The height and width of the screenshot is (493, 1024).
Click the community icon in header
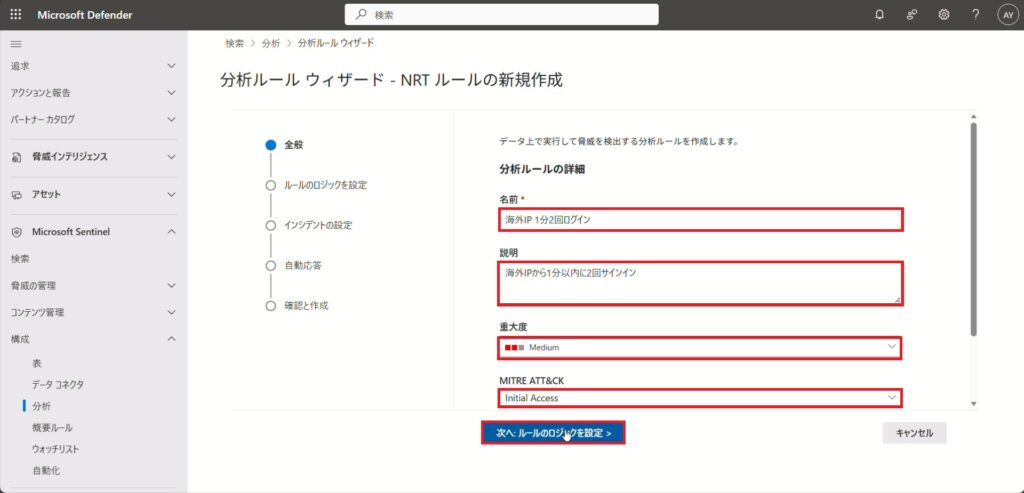tap(911, 15)
